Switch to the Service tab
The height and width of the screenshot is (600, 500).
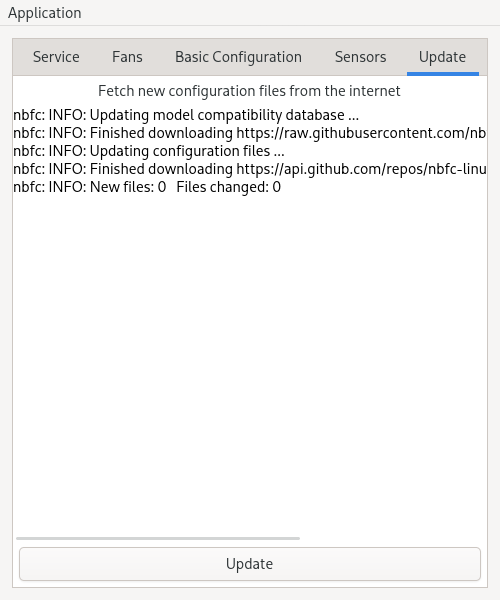56,57
